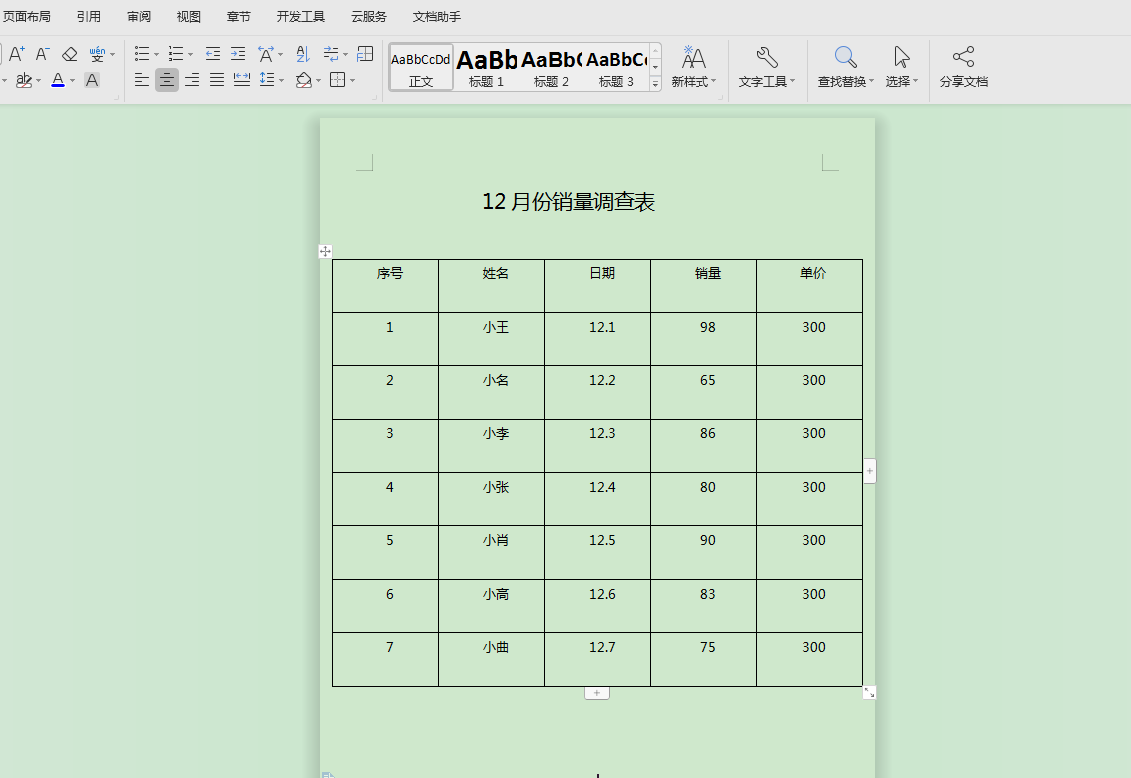
Task: Click the sort icon in the paragraph group
Action: click(302, 54)
